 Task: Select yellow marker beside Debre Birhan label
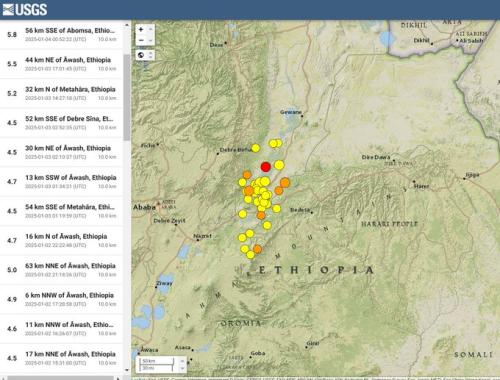pyautogui.click(x=256, y=148)
